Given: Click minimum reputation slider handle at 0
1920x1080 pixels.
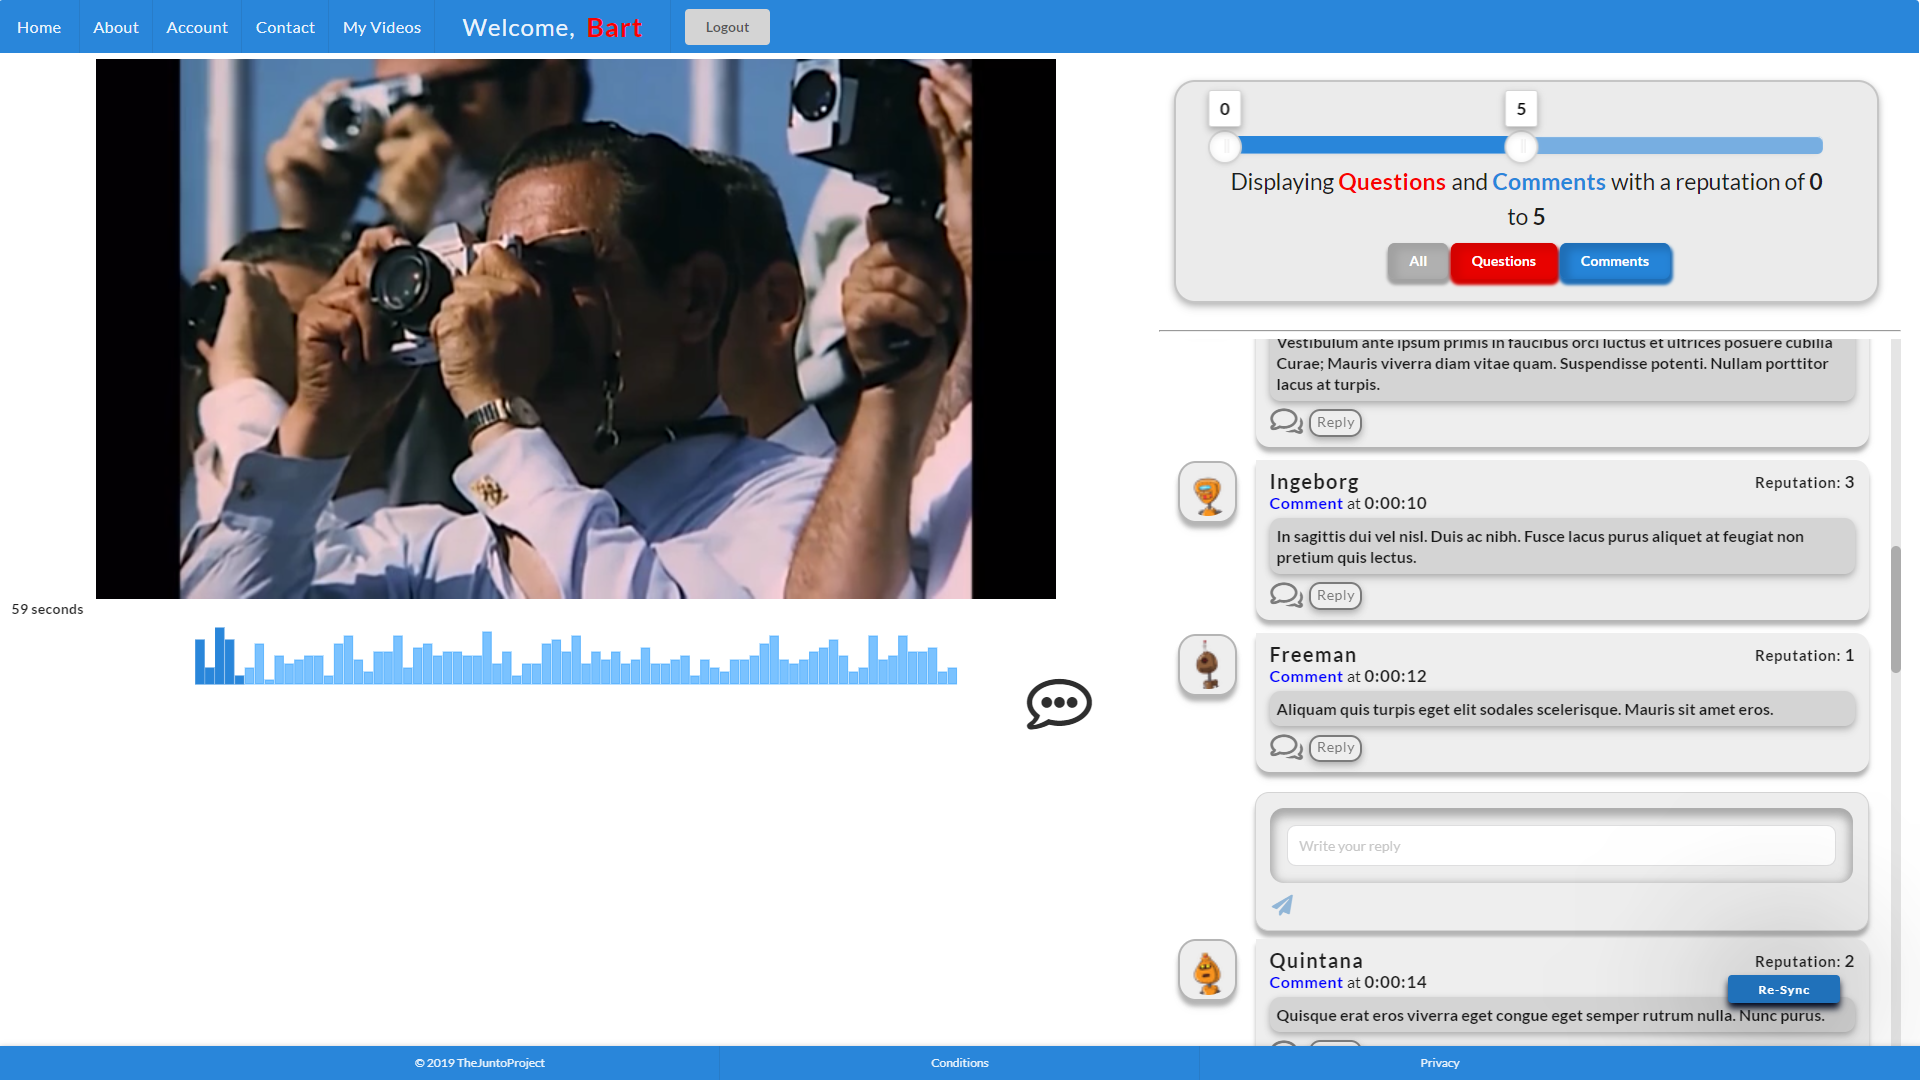Looking at the screenshot, I should tap(1225, 147).
